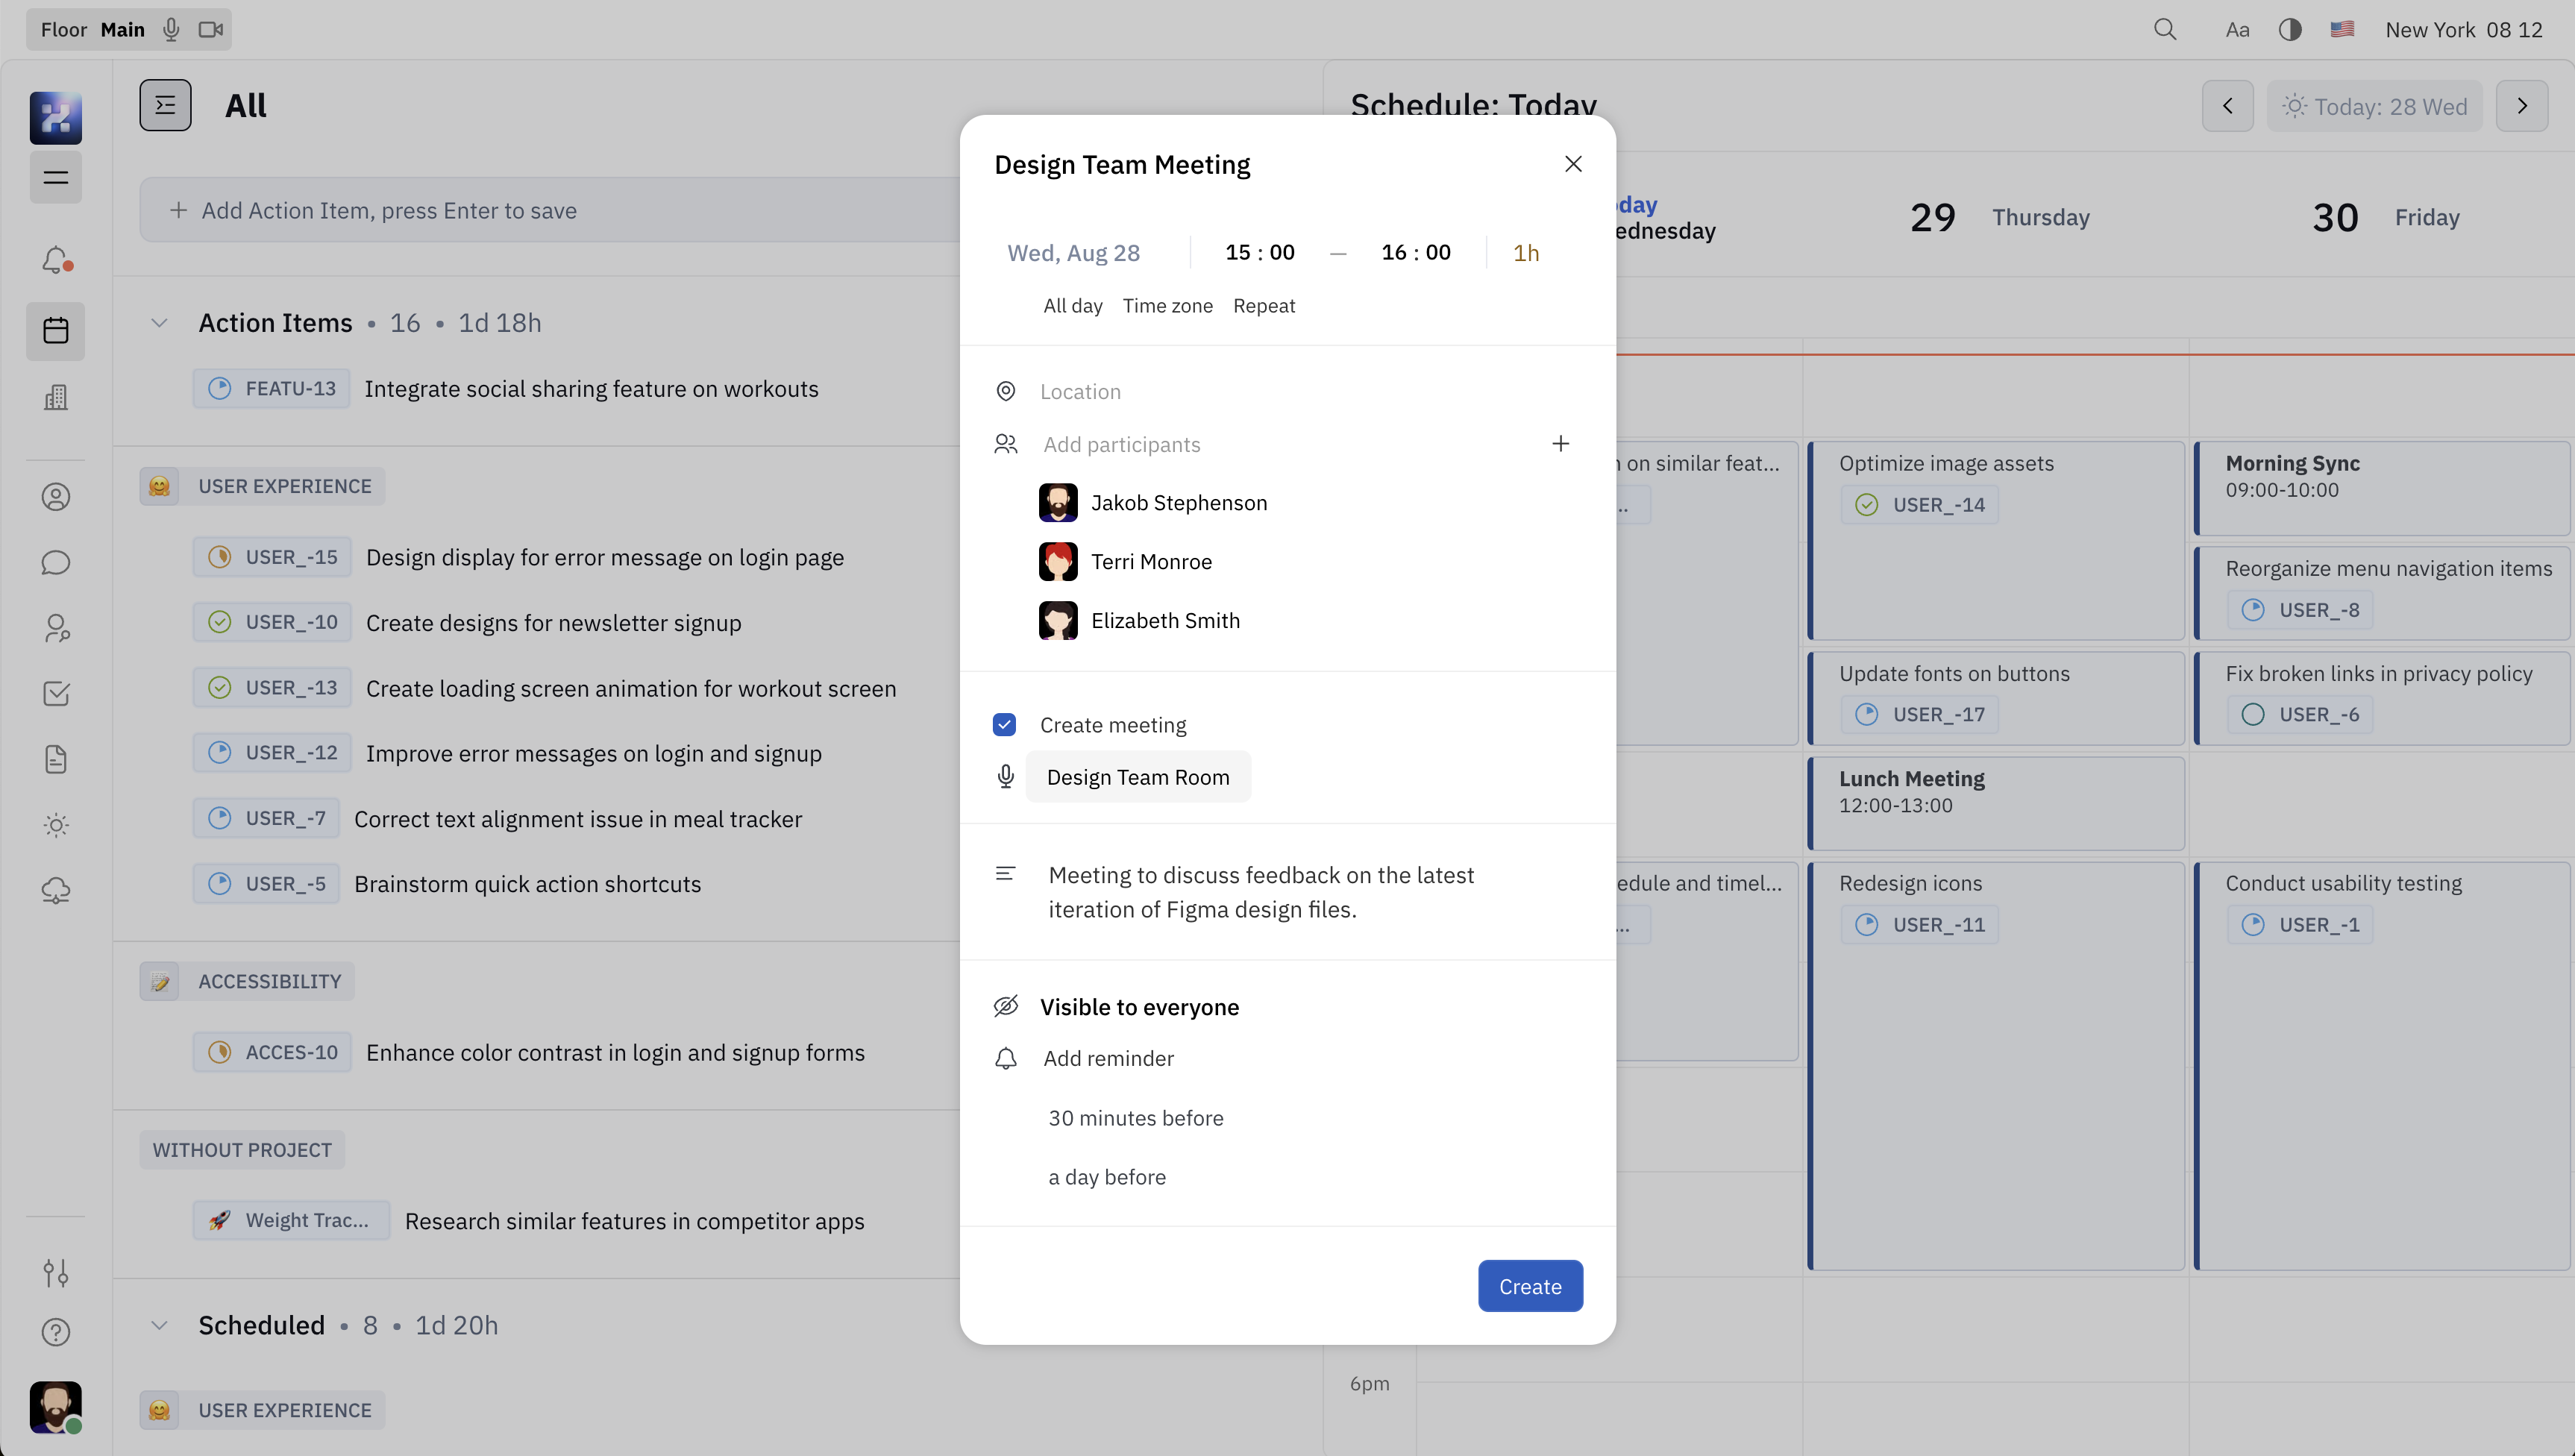
Task: Open the chat bubble sidebar icon
Action: point(56,563)
